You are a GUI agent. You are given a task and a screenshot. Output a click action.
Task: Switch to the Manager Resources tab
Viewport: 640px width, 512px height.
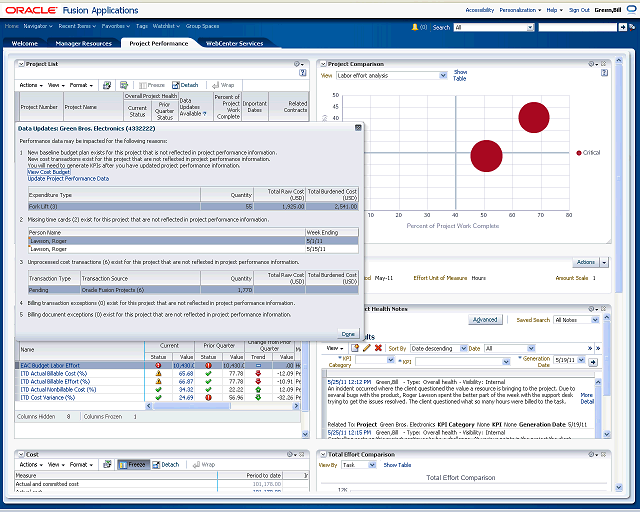coord(83,43)
